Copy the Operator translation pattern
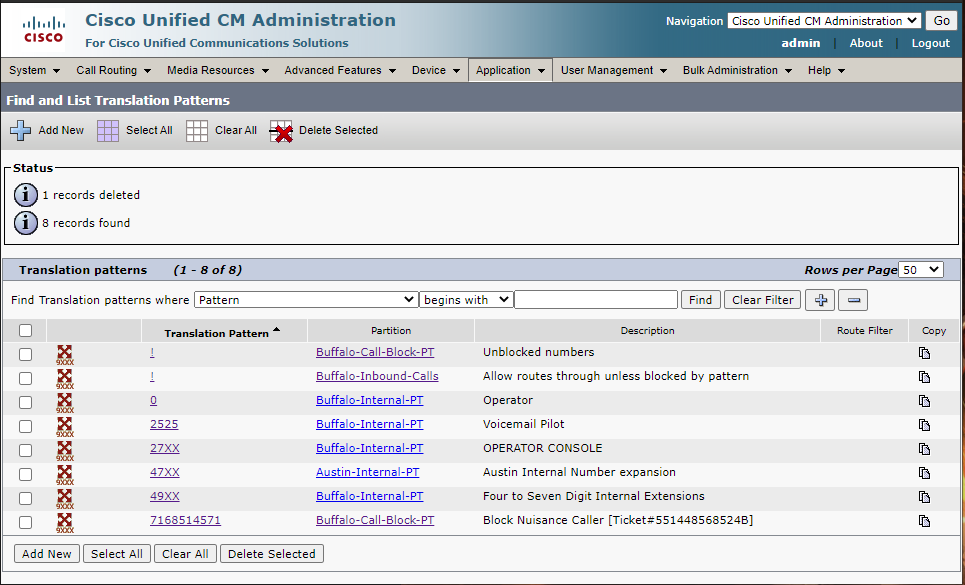This screenshot has height=585, width=965. coord(924,401)
